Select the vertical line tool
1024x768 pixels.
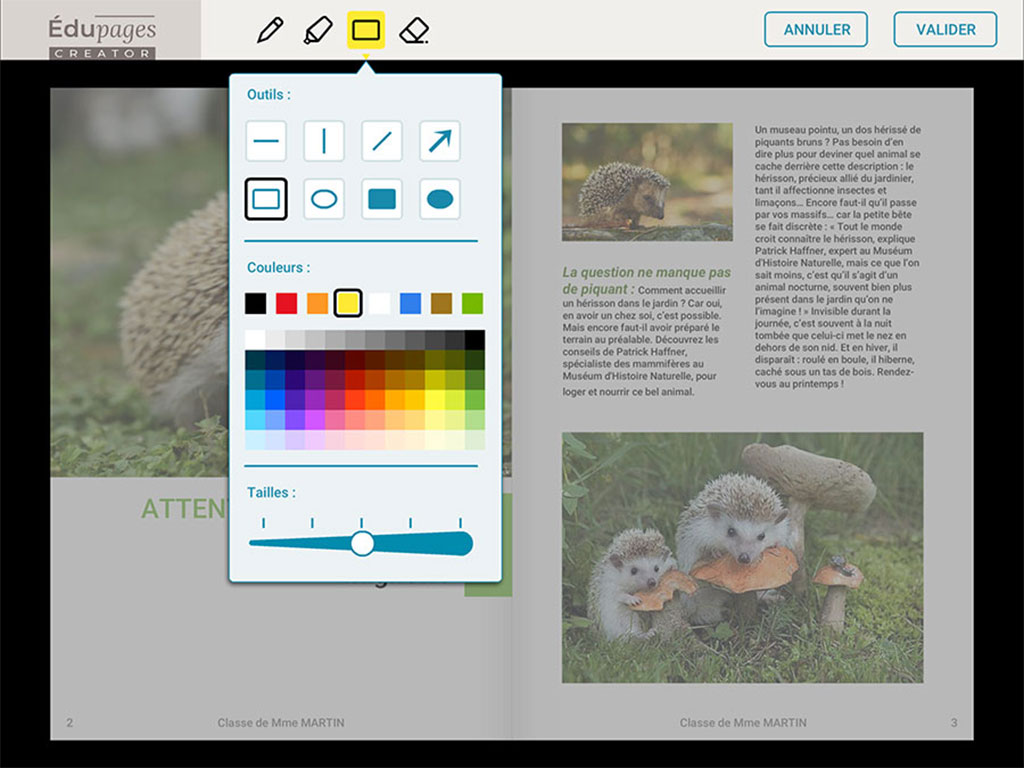(323, 141)
